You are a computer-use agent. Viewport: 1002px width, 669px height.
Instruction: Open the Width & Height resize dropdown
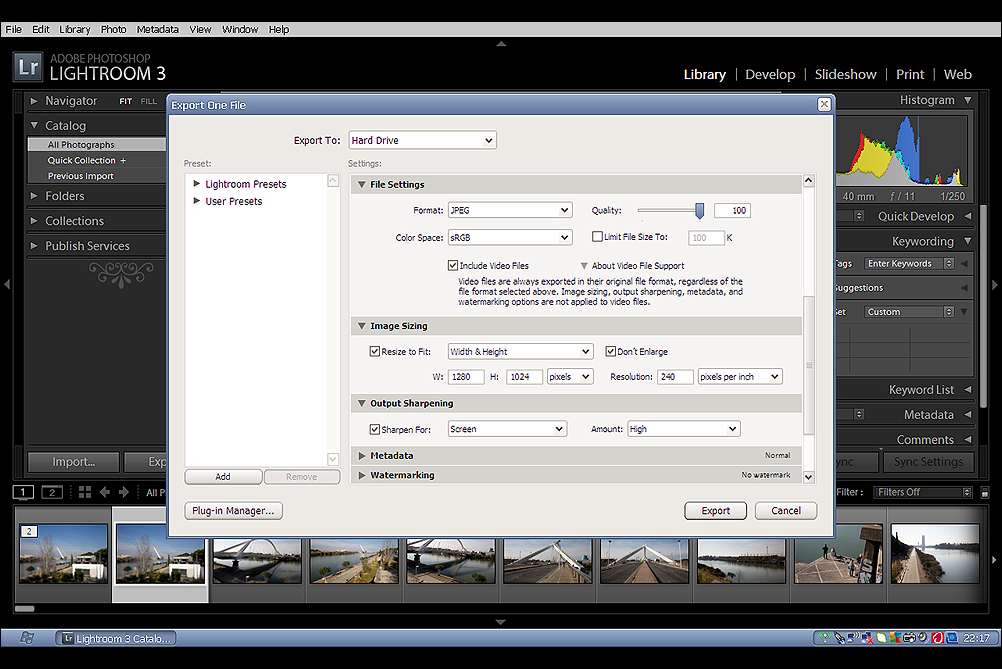click(520, 351)
